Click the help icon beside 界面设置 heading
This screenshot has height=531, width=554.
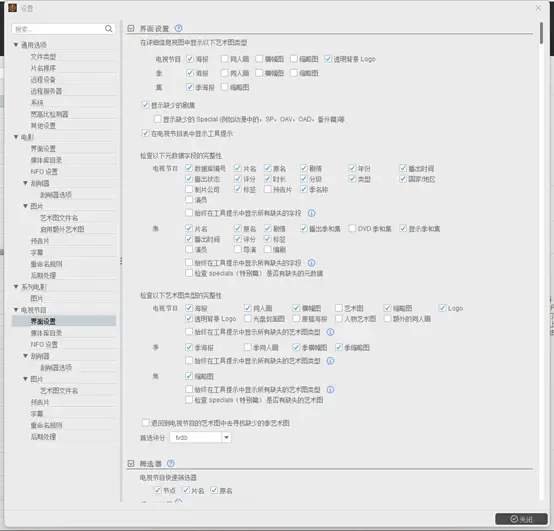pyautogui.click(x=178, y=28)
